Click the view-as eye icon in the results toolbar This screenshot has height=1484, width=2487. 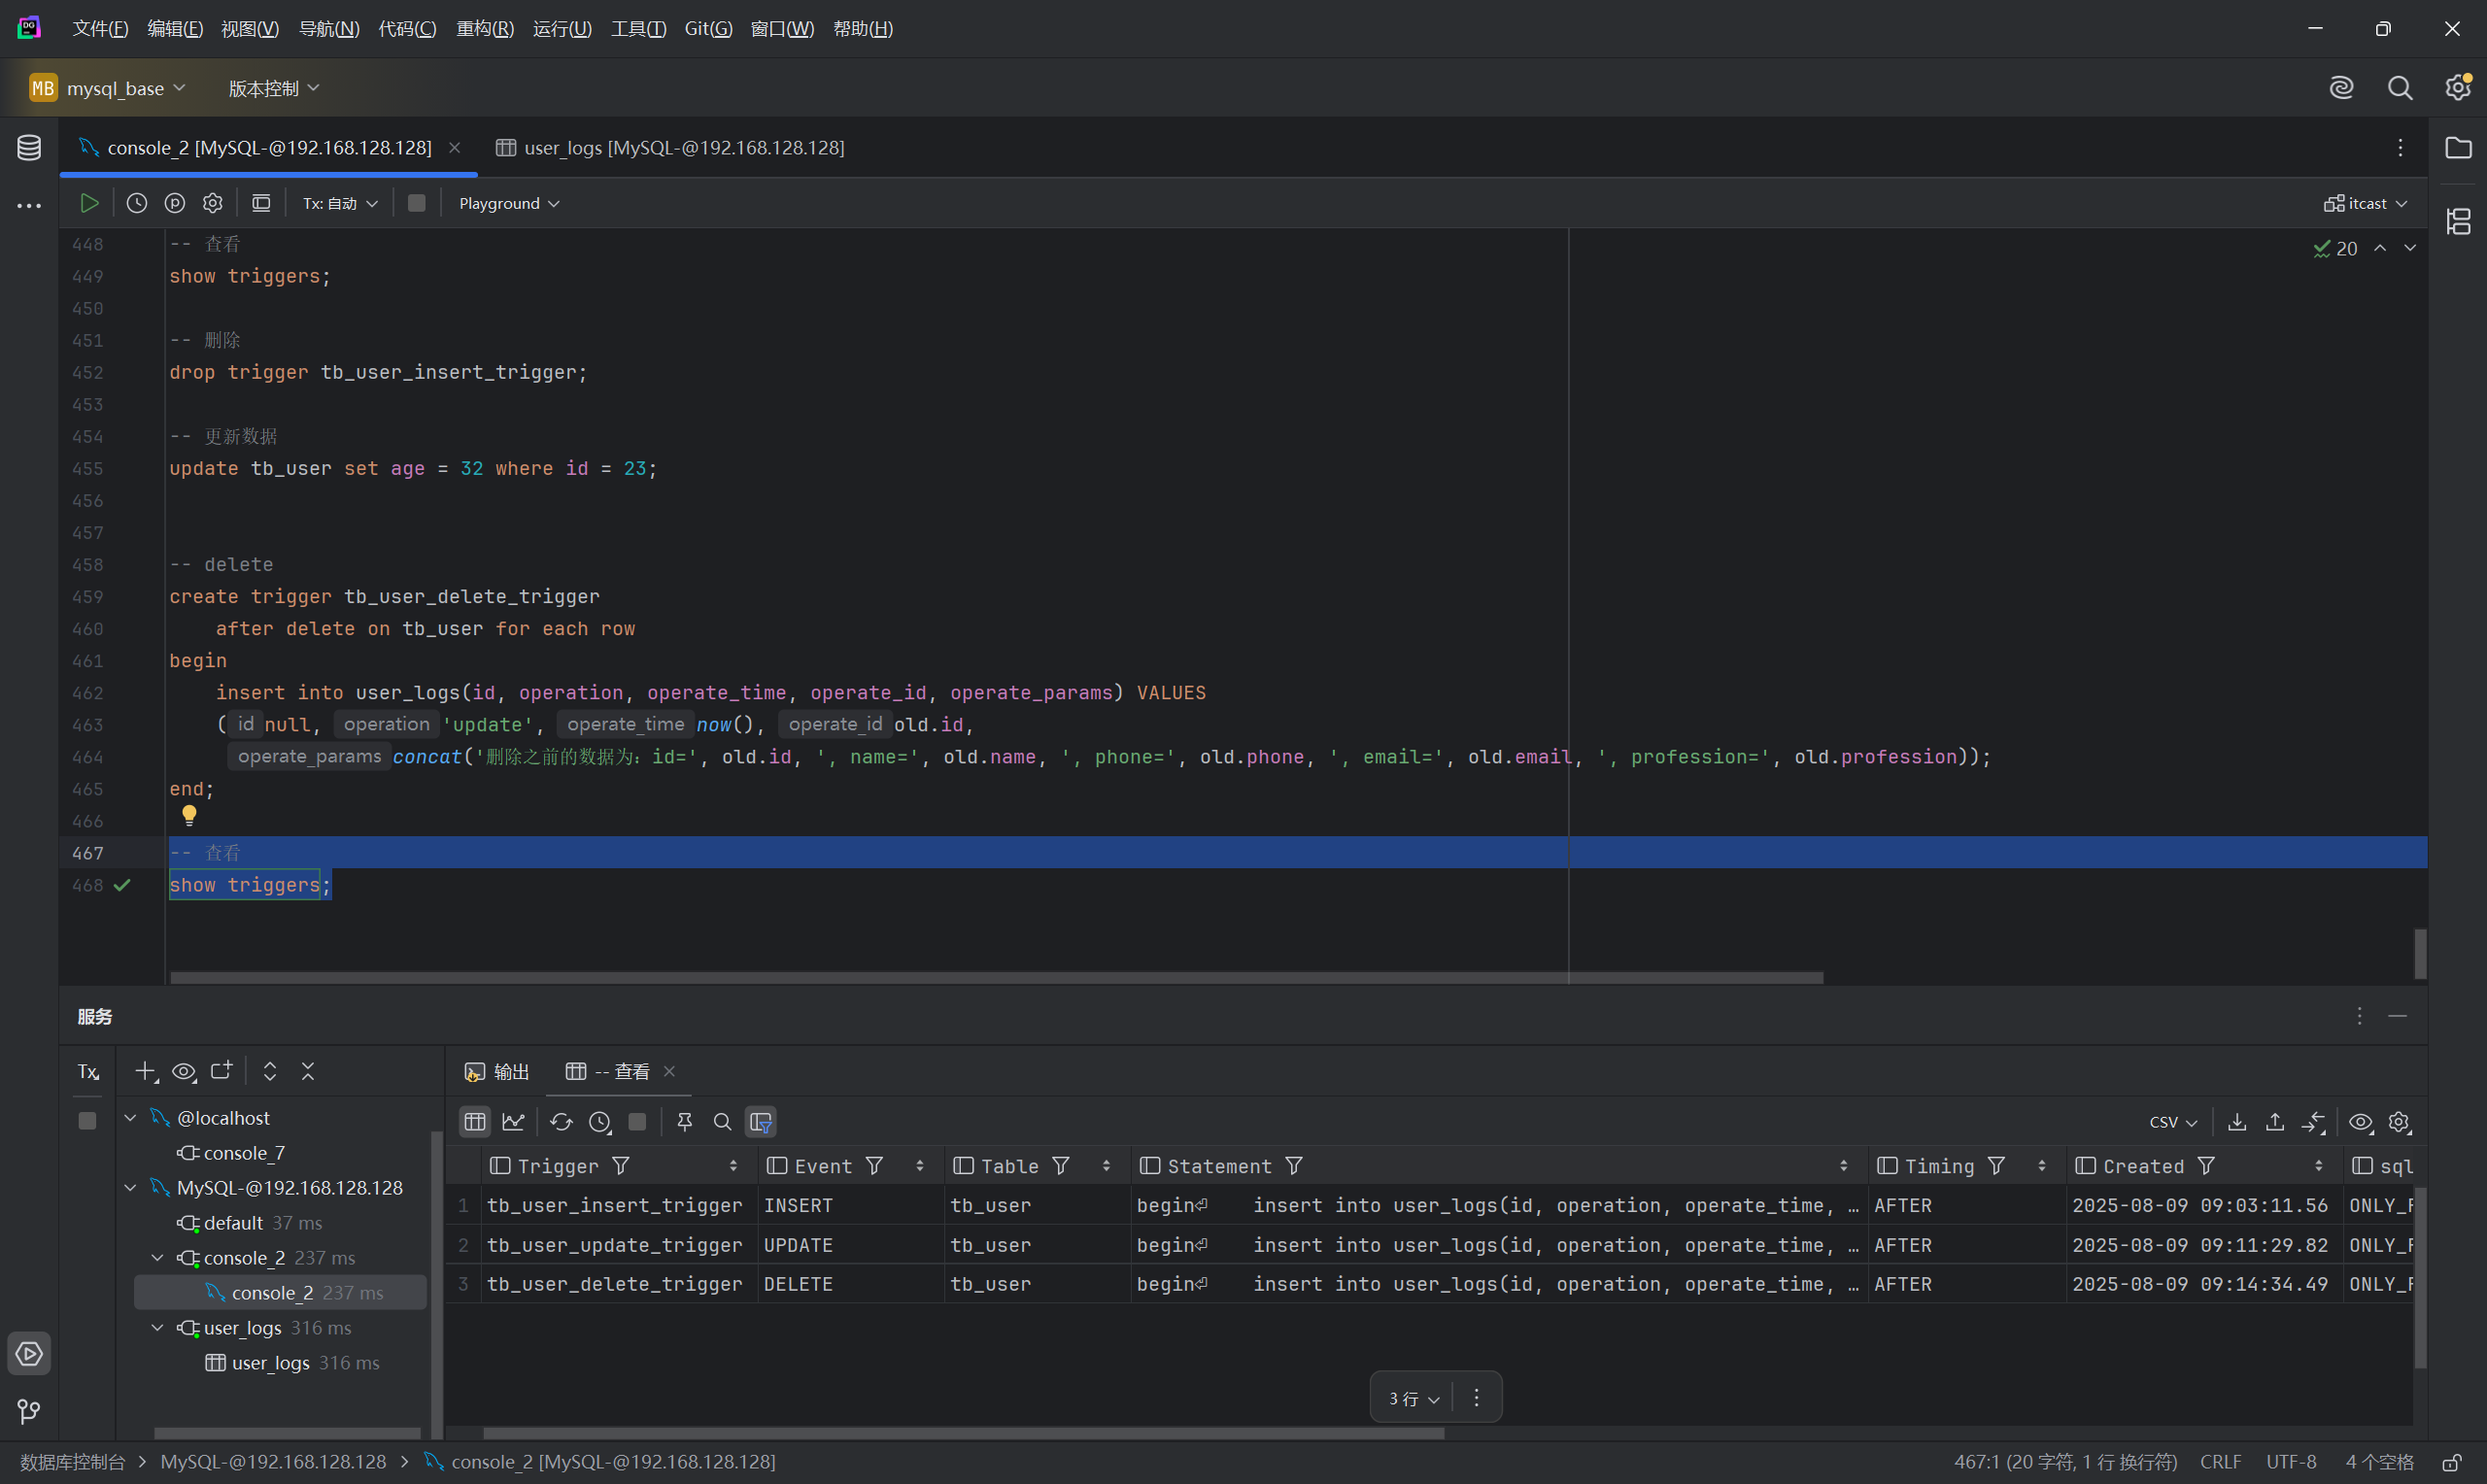coord(2360,1122)
